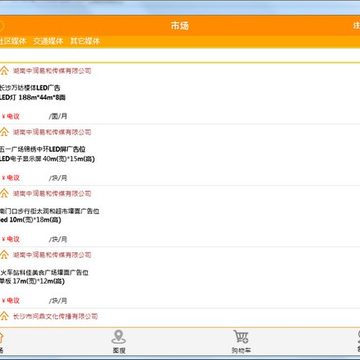Click the /面/月 unit label
The width and height of the screenshot is (360, 360).
pos(58,116)
